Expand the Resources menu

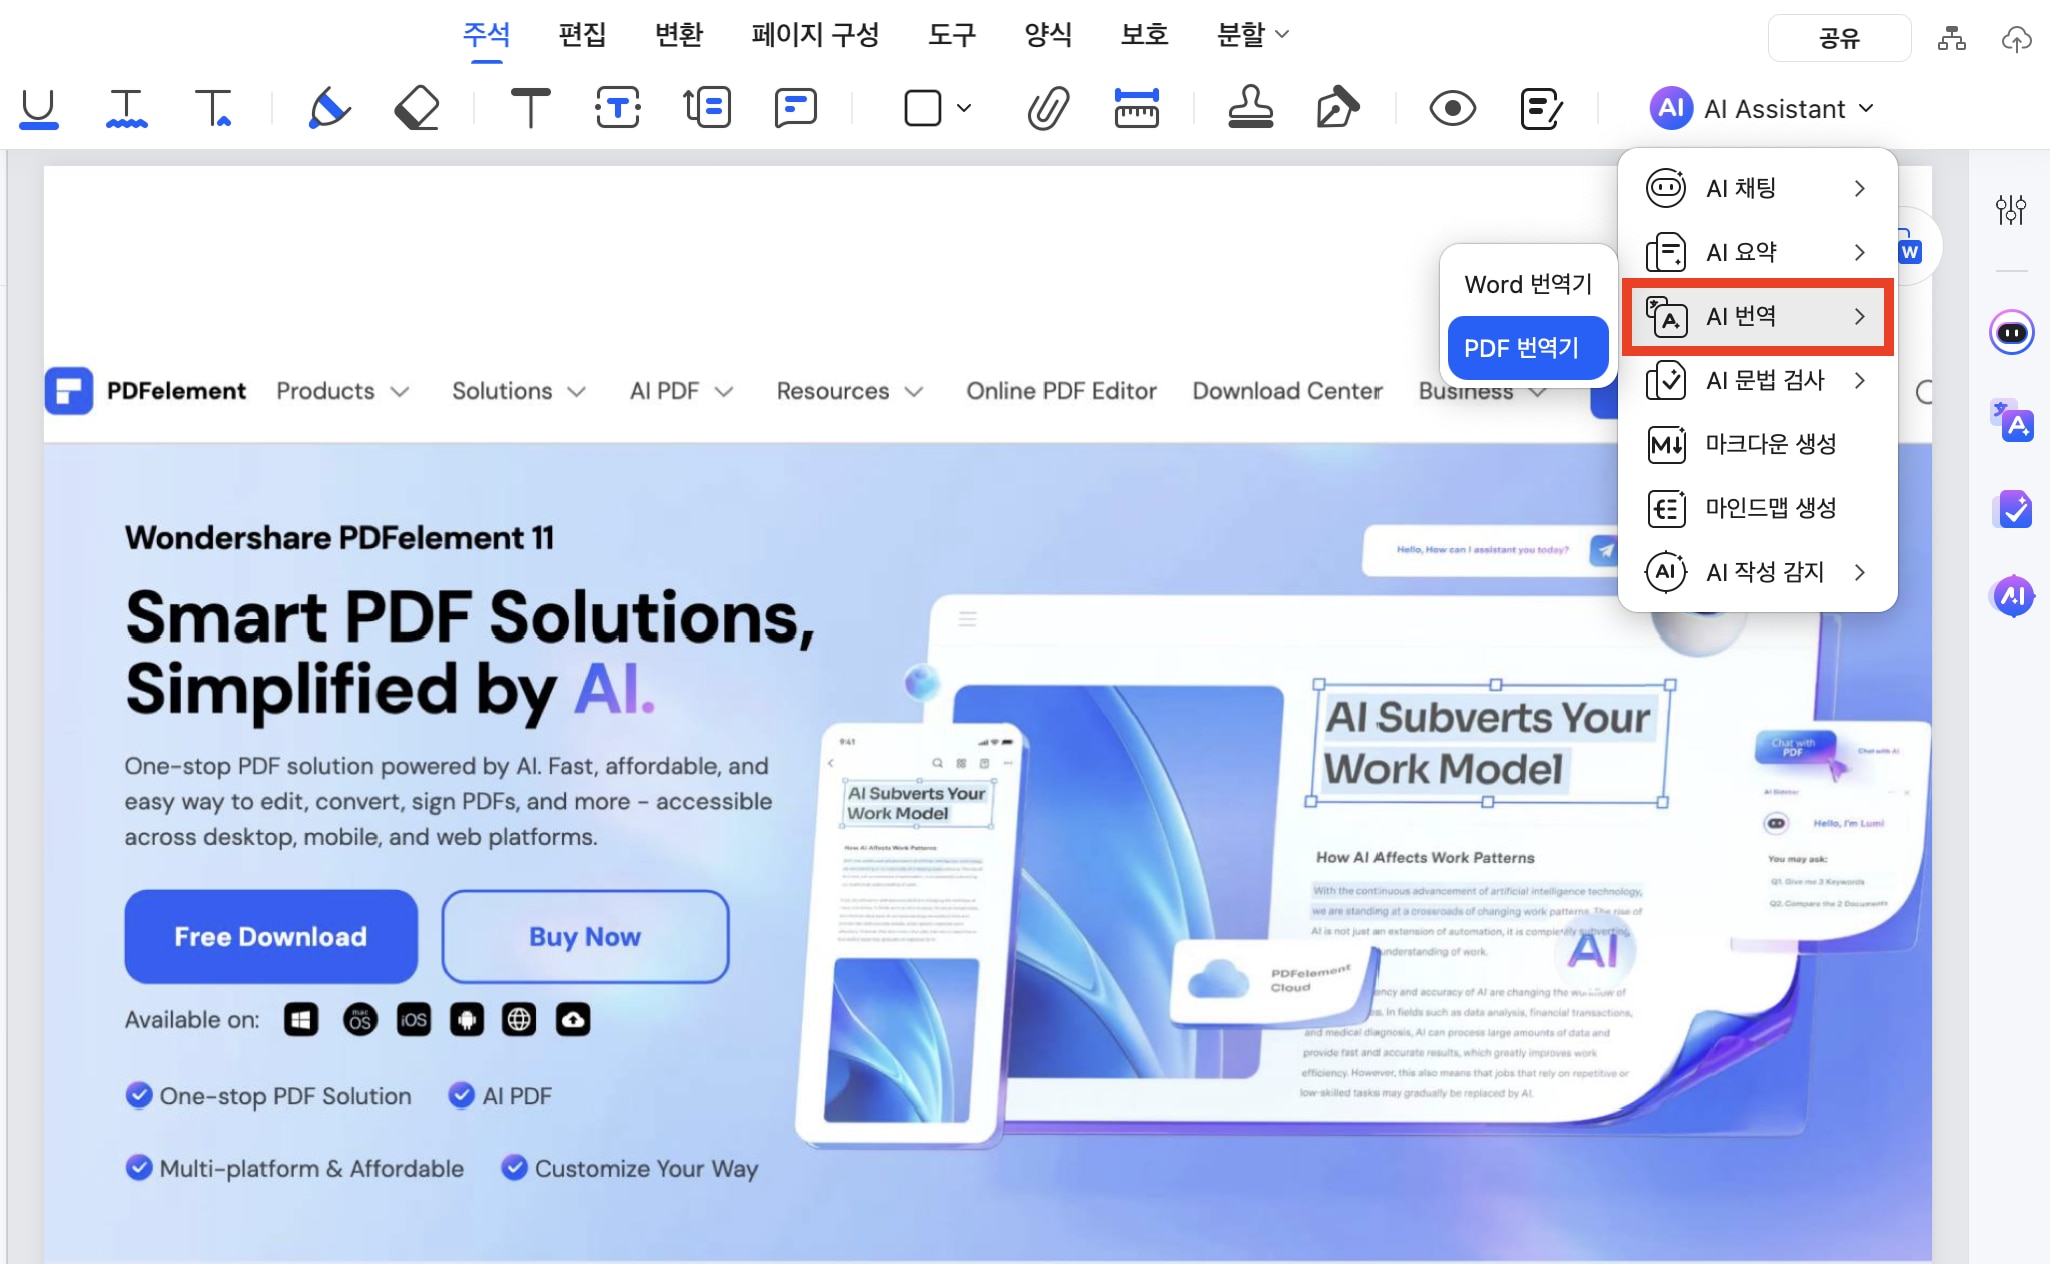pos(849,391)
